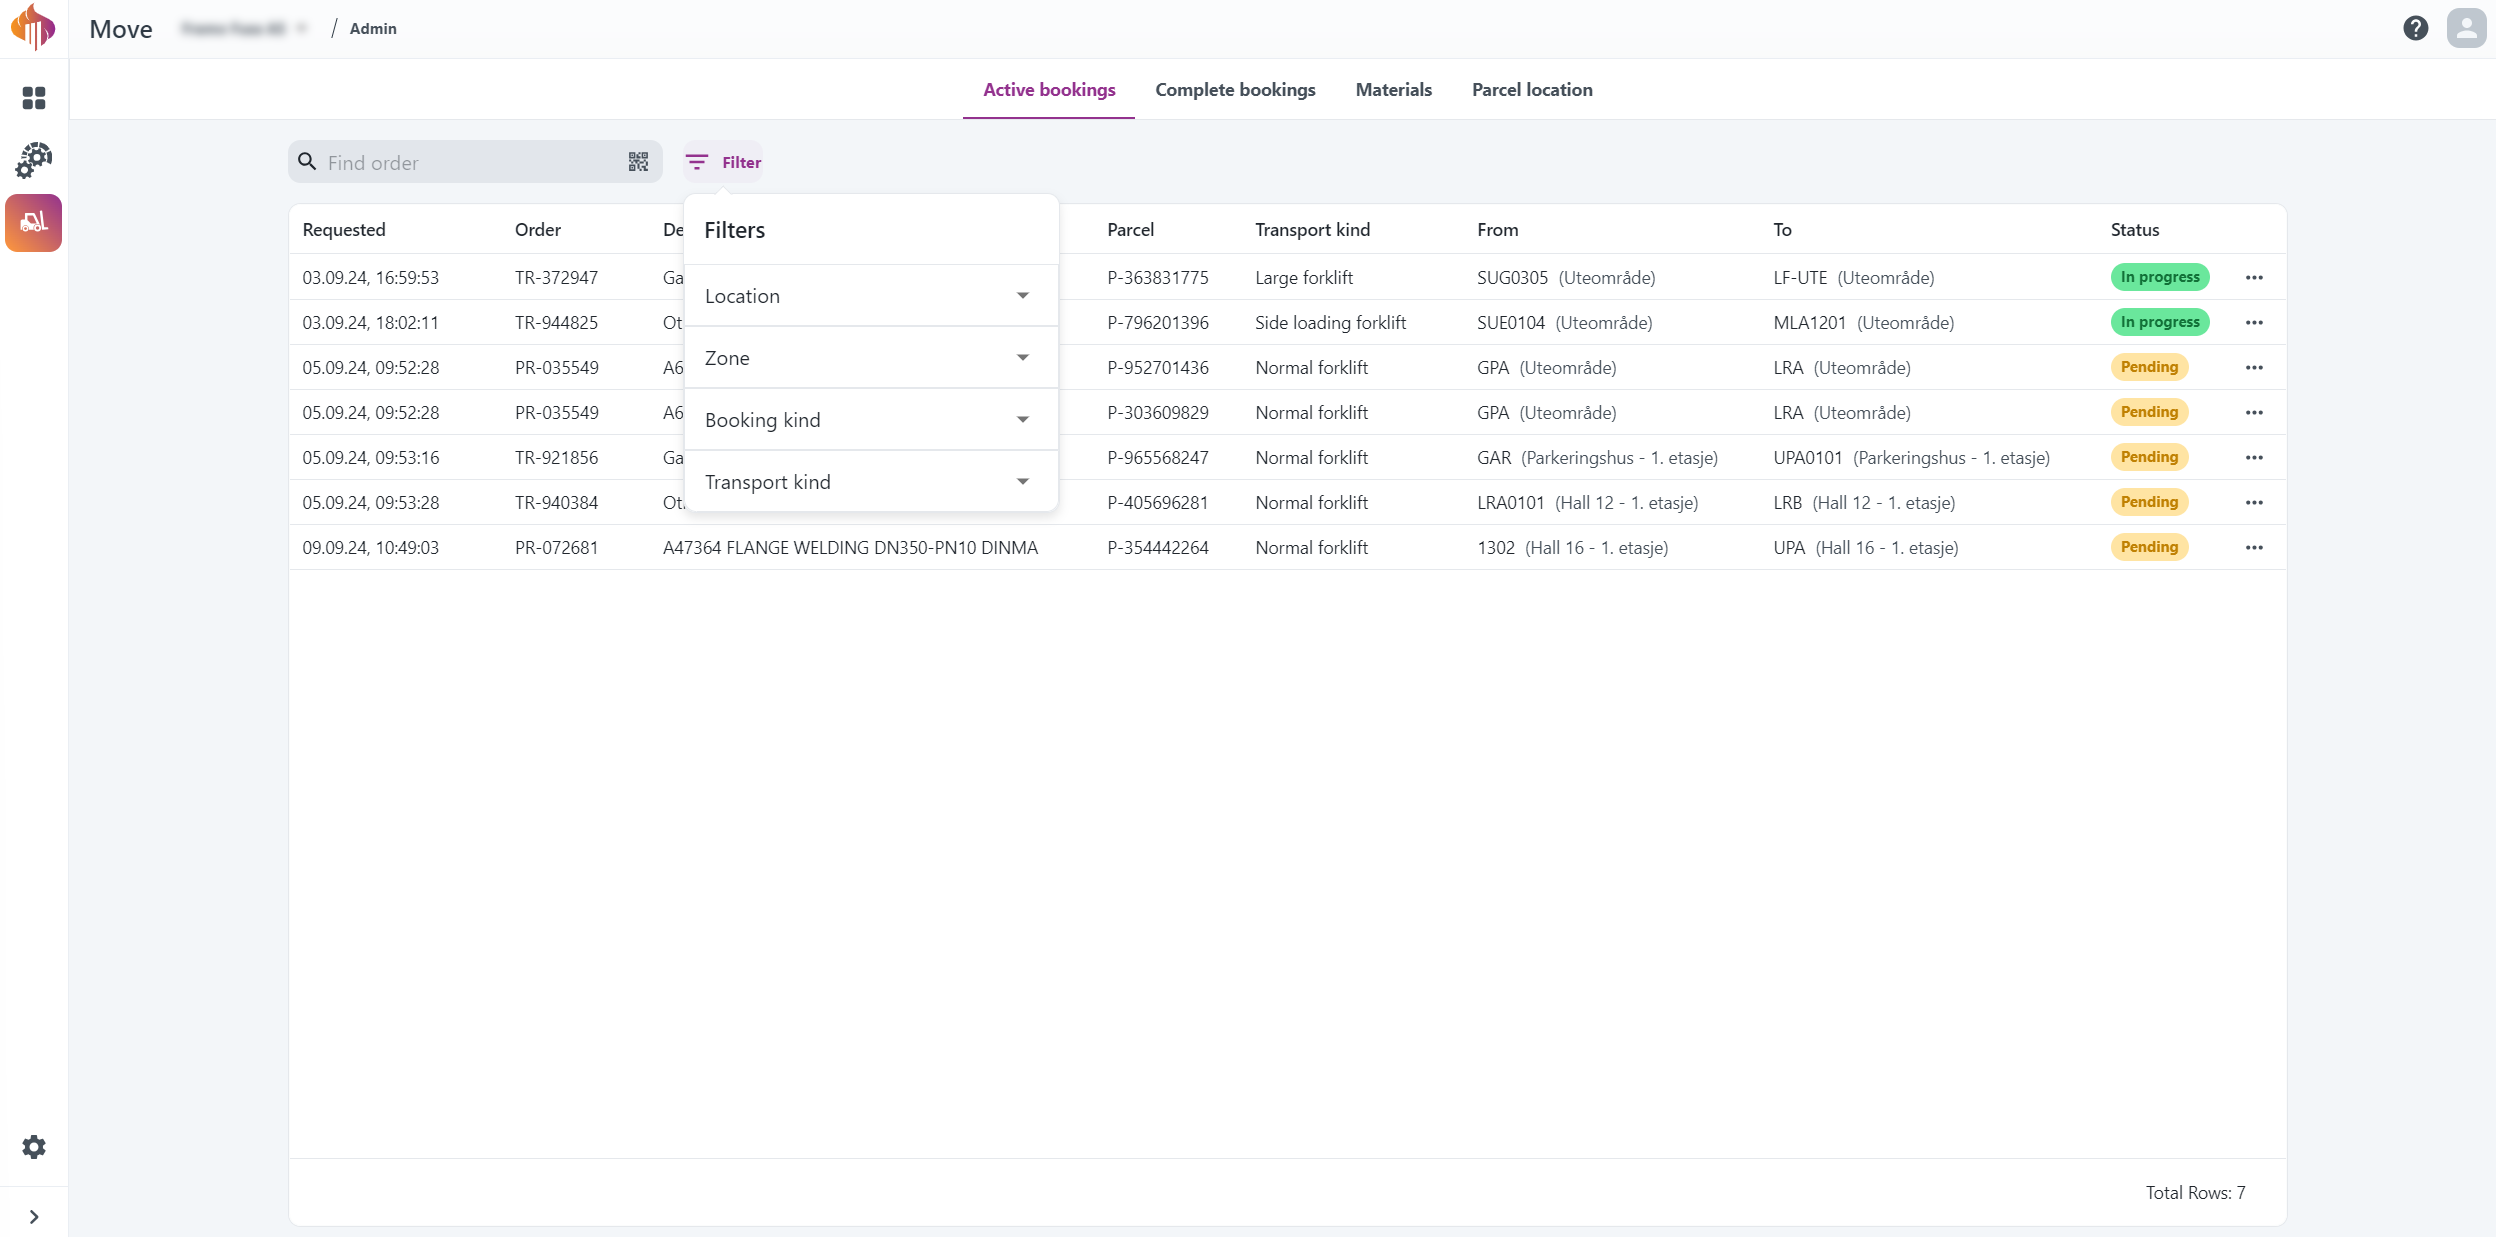Viewport: 2496px width, 1237px height.
Task: Expand the Zone filter dropdown
Action: 870,358
